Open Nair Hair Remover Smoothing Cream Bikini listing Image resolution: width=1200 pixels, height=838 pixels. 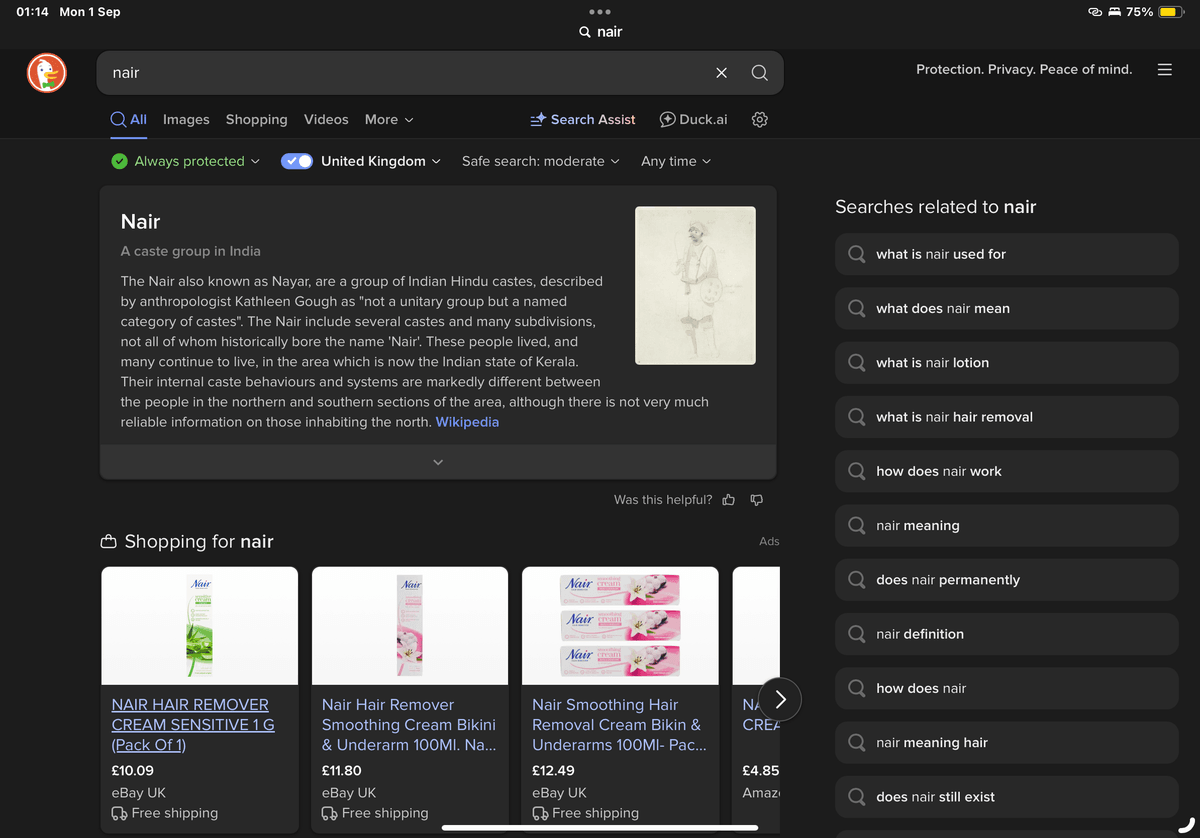(409, 725)
